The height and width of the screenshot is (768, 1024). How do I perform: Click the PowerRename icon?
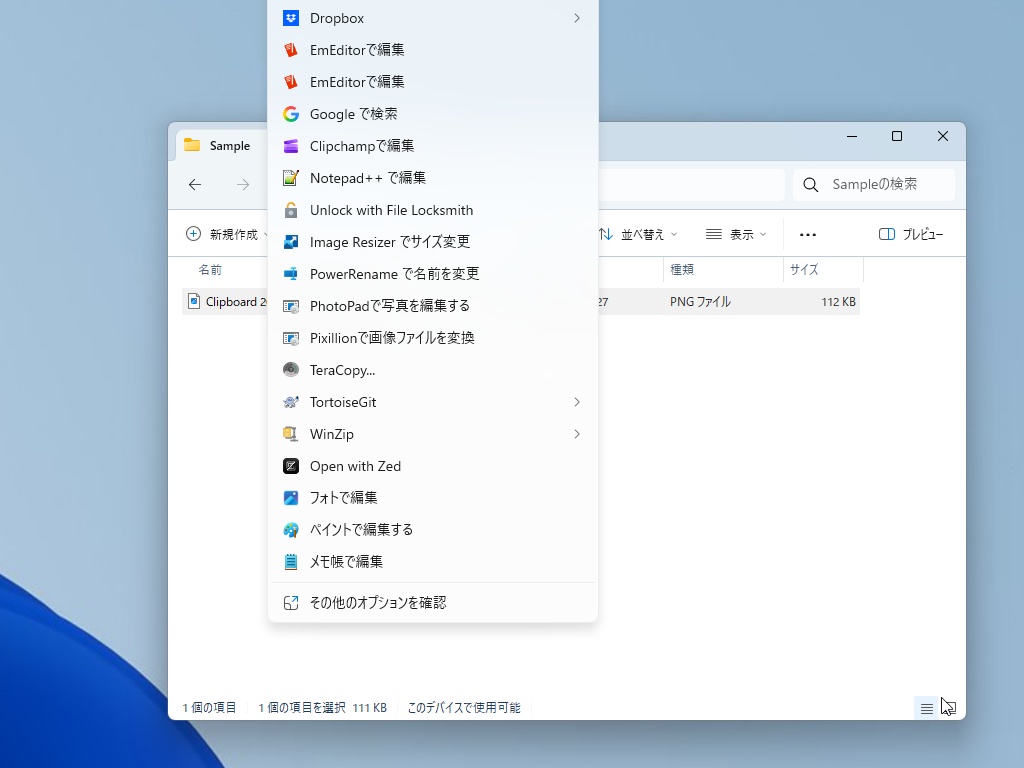291,274
